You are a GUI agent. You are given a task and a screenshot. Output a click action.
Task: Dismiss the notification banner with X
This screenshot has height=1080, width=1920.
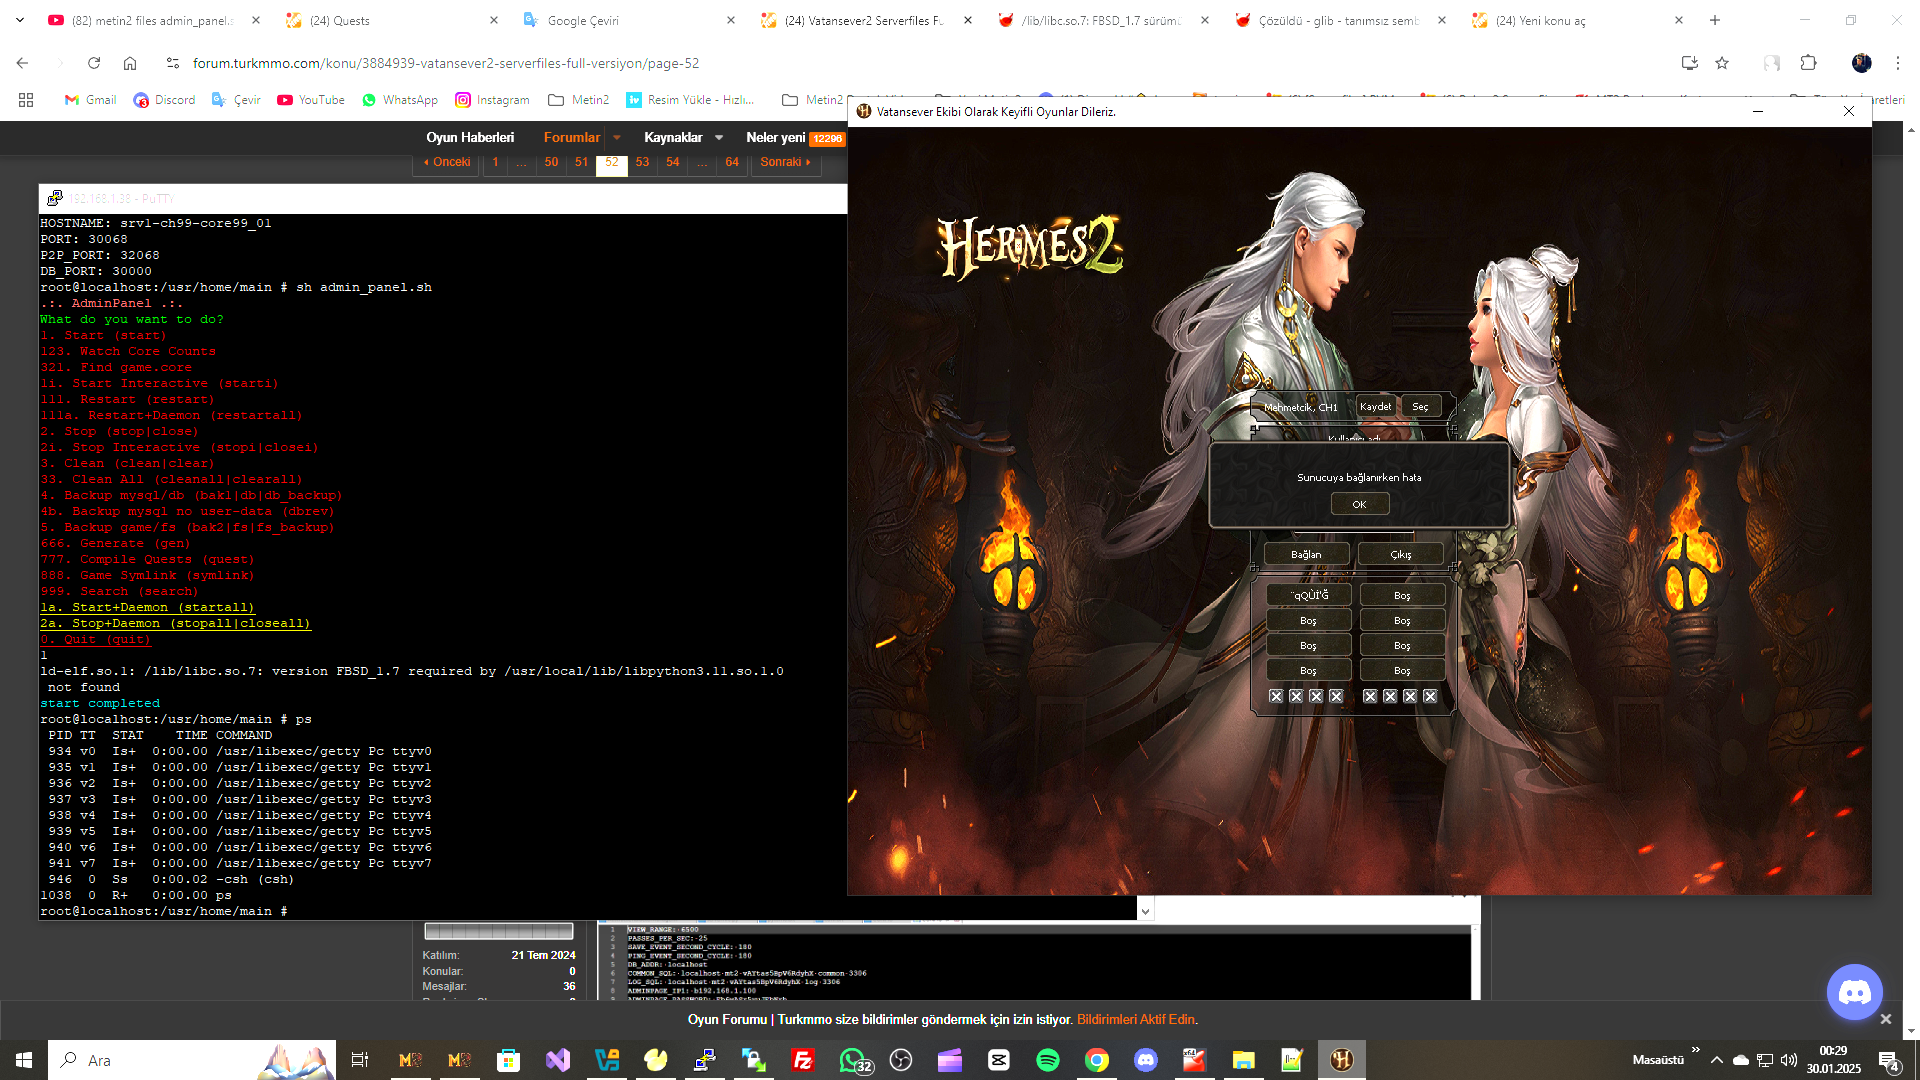click(x=1885, y=1019)
